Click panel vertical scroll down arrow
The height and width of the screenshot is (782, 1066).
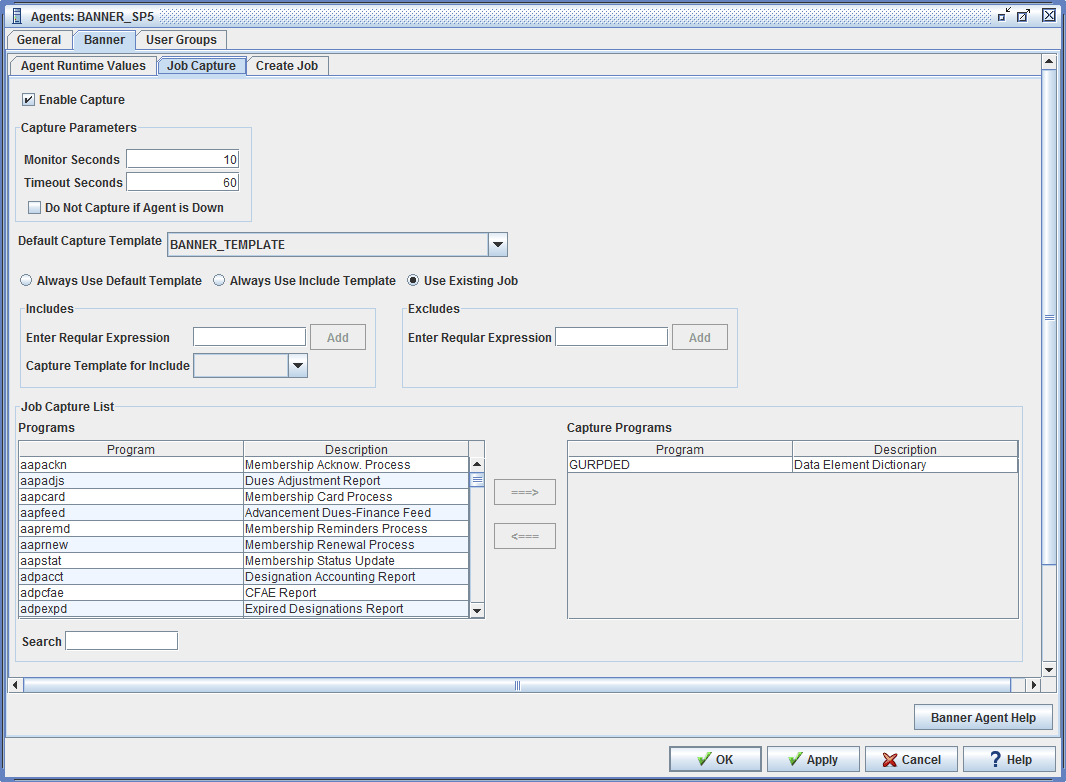click(1048, 670)
